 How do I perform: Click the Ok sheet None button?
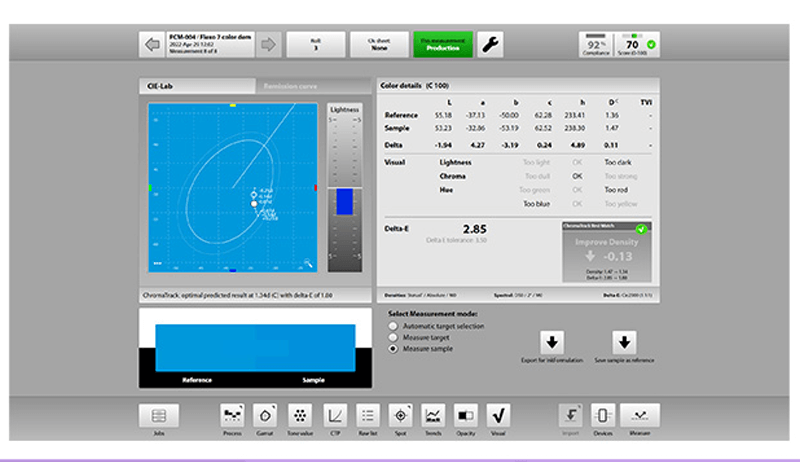[x=379, y=45]
